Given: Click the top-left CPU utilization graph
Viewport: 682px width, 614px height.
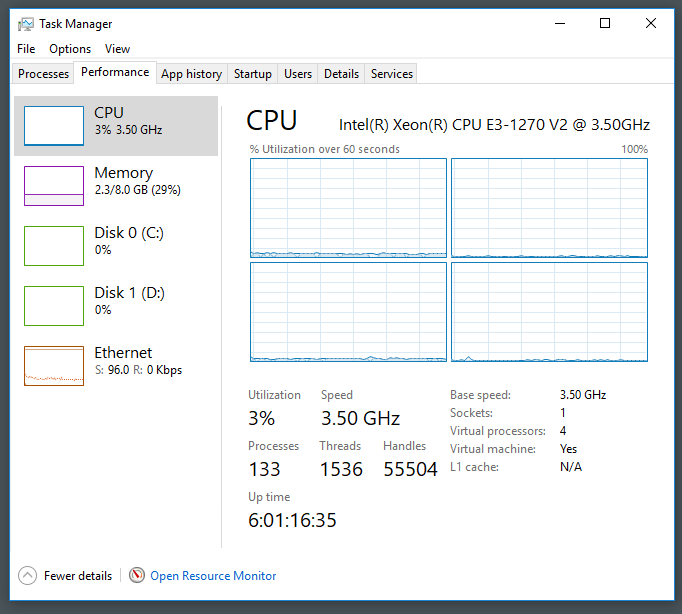Looking at the screenshot, I should pos(348,208).
